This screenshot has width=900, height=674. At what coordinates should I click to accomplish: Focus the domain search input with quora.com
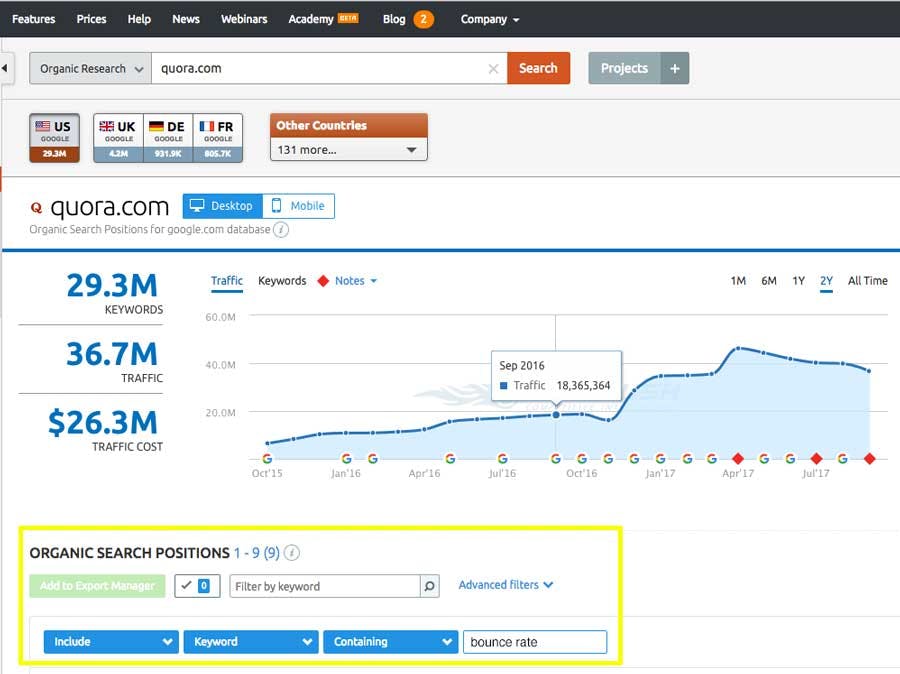point(329,68)
